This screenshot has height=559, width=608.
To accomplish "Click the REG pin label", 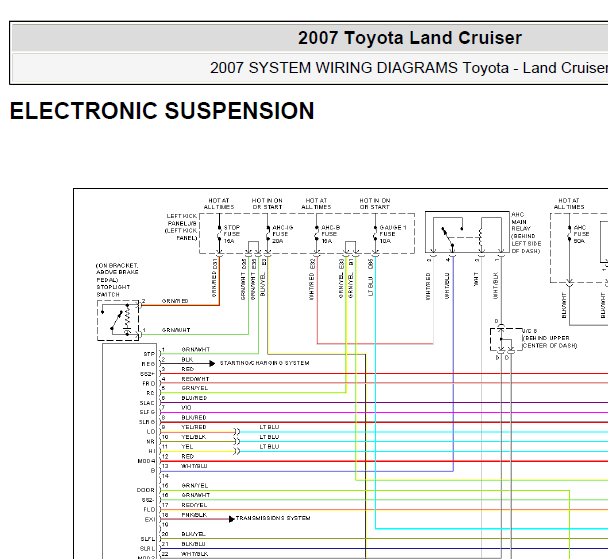I will tap(148, 364).
